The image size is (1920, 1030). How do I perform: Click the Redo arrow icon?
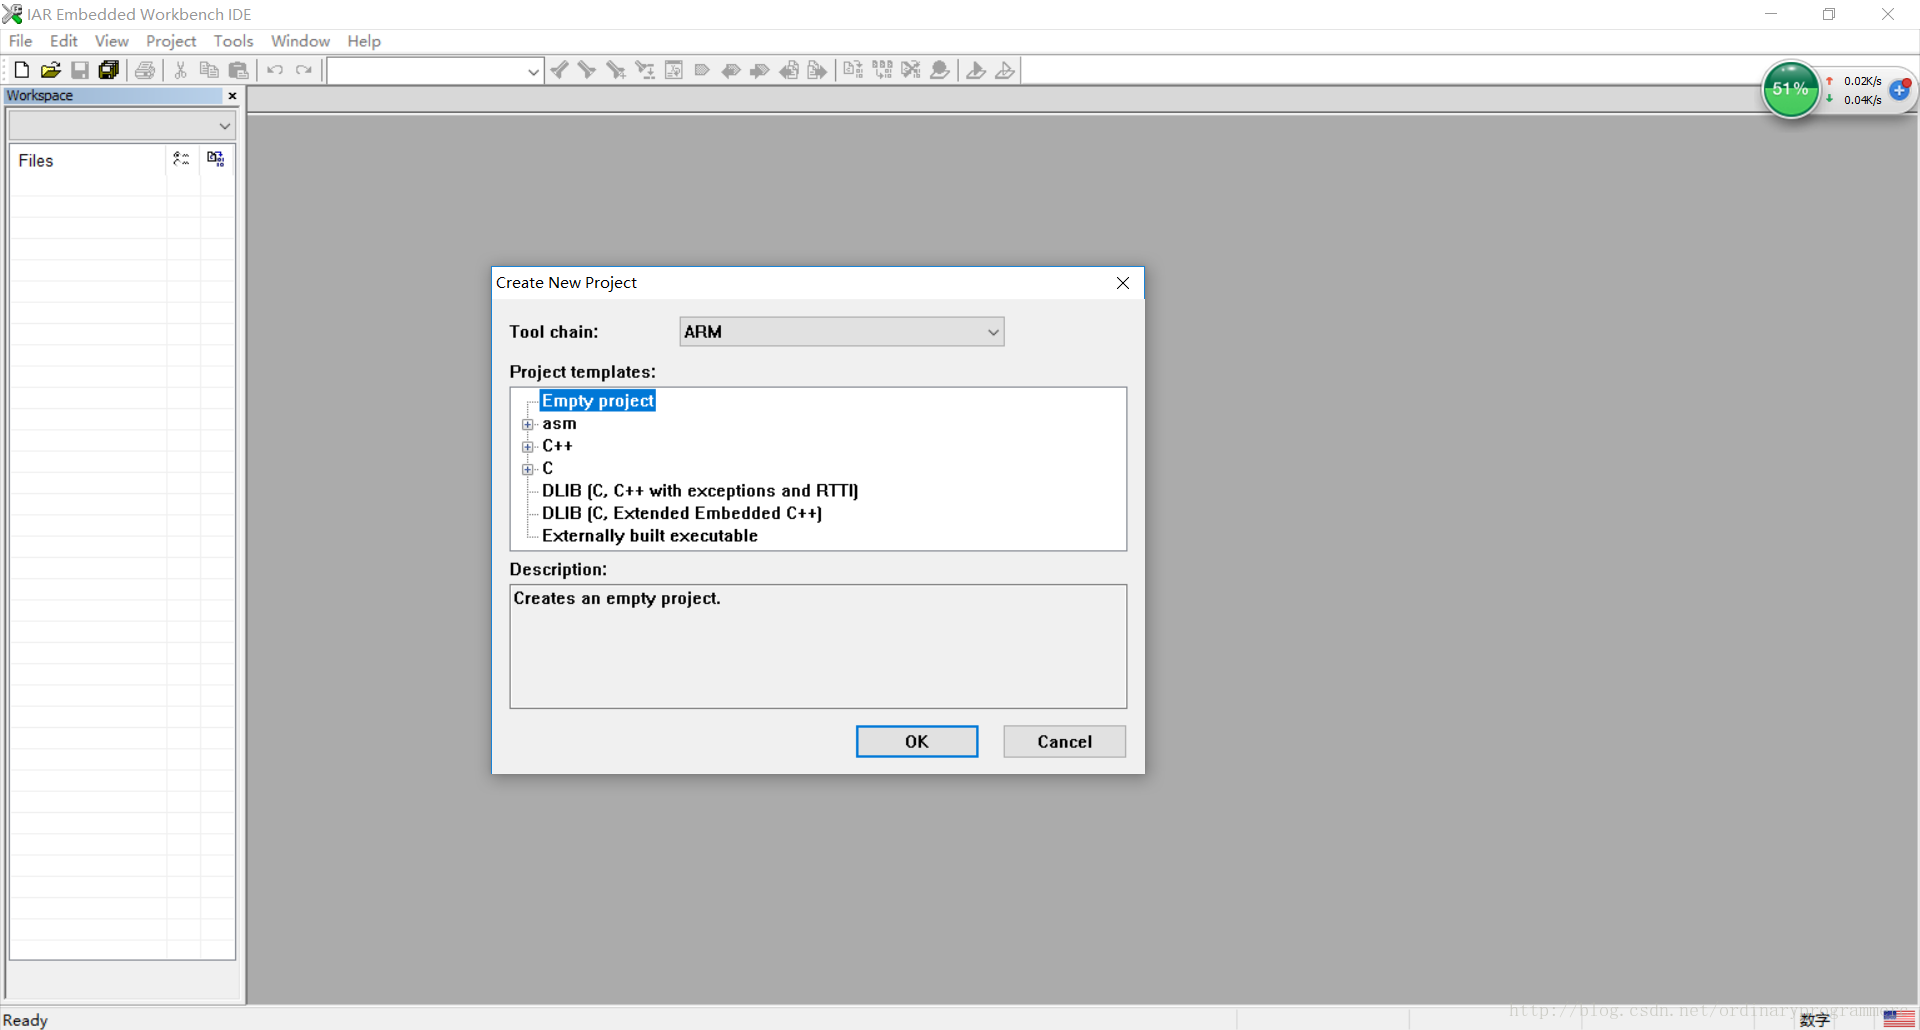tap(304, 70)
